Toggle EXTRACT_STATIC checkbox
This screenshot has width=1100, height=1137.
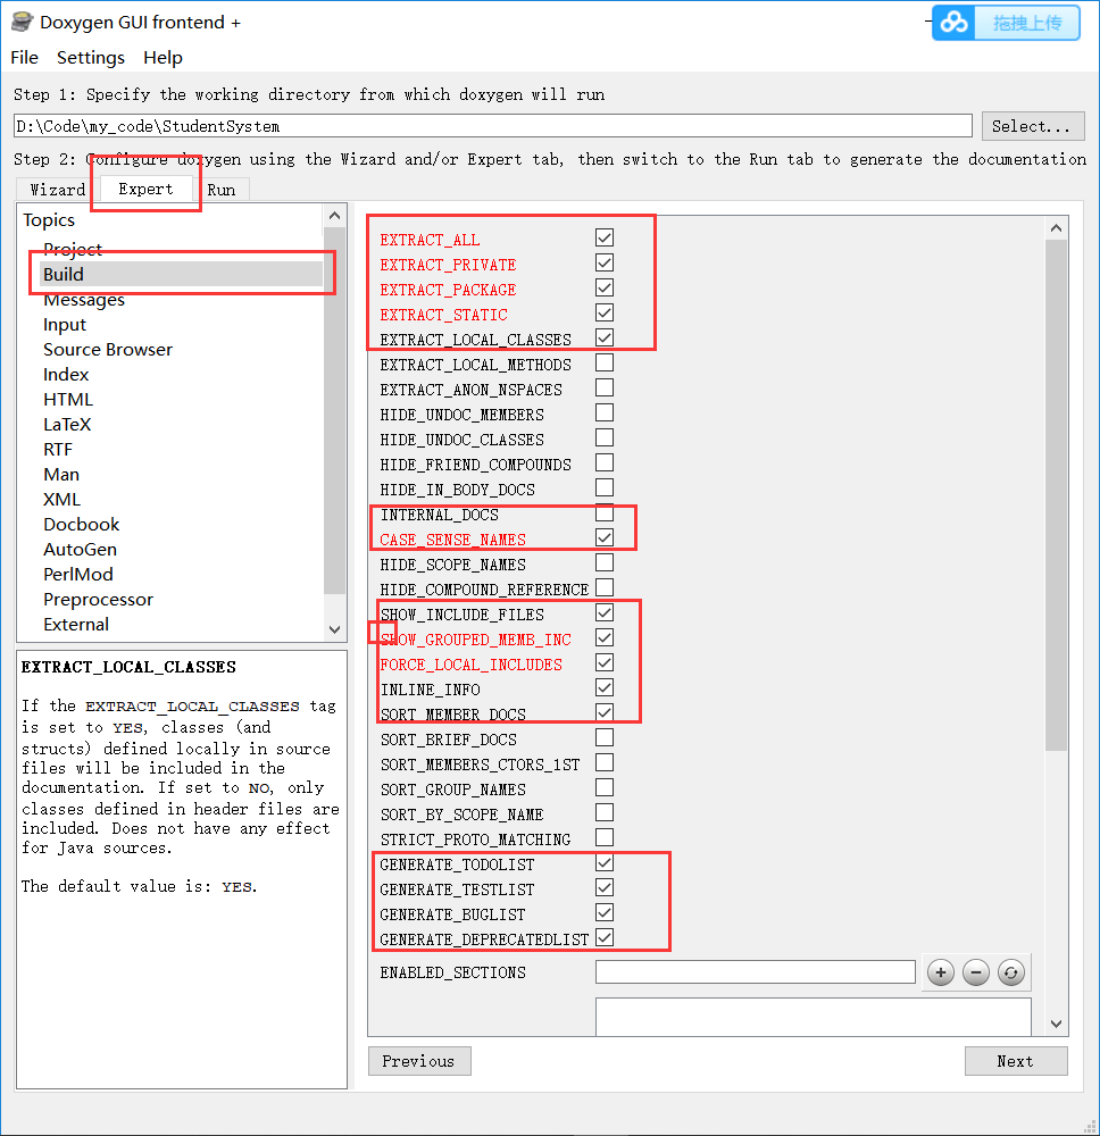point(604,313)
